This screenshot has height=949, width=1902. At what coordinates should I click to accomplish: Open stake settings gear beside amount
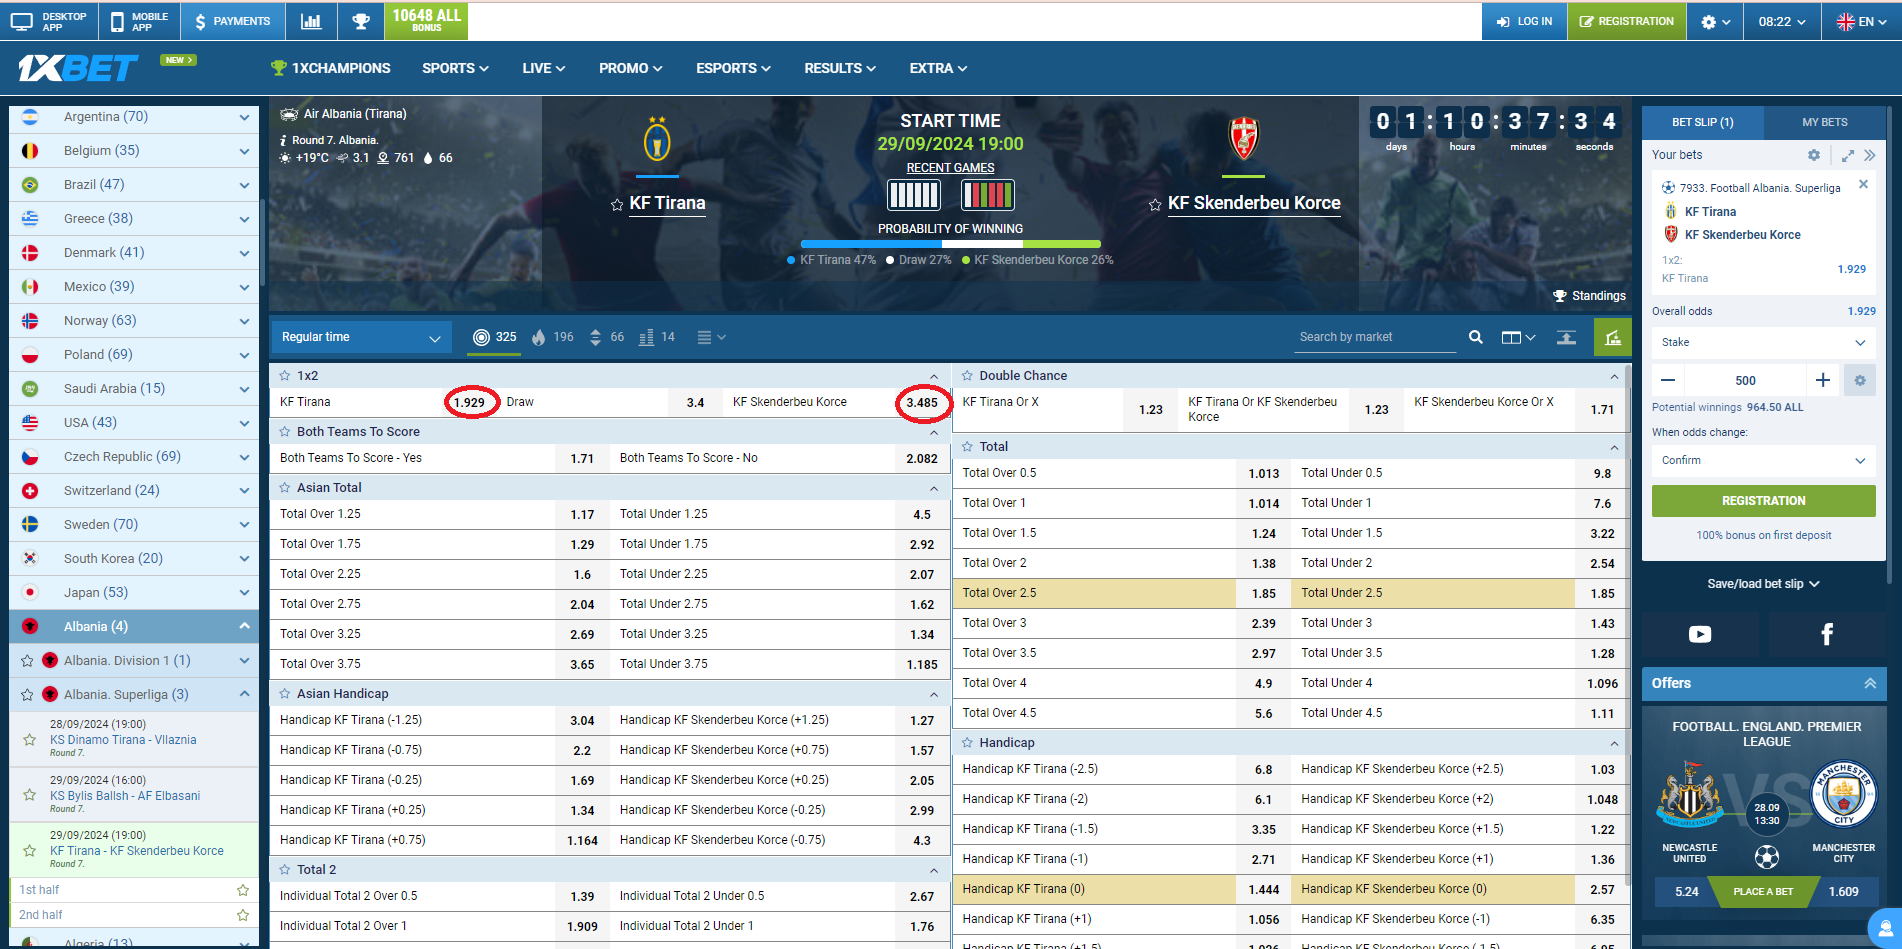point(1860,380)
